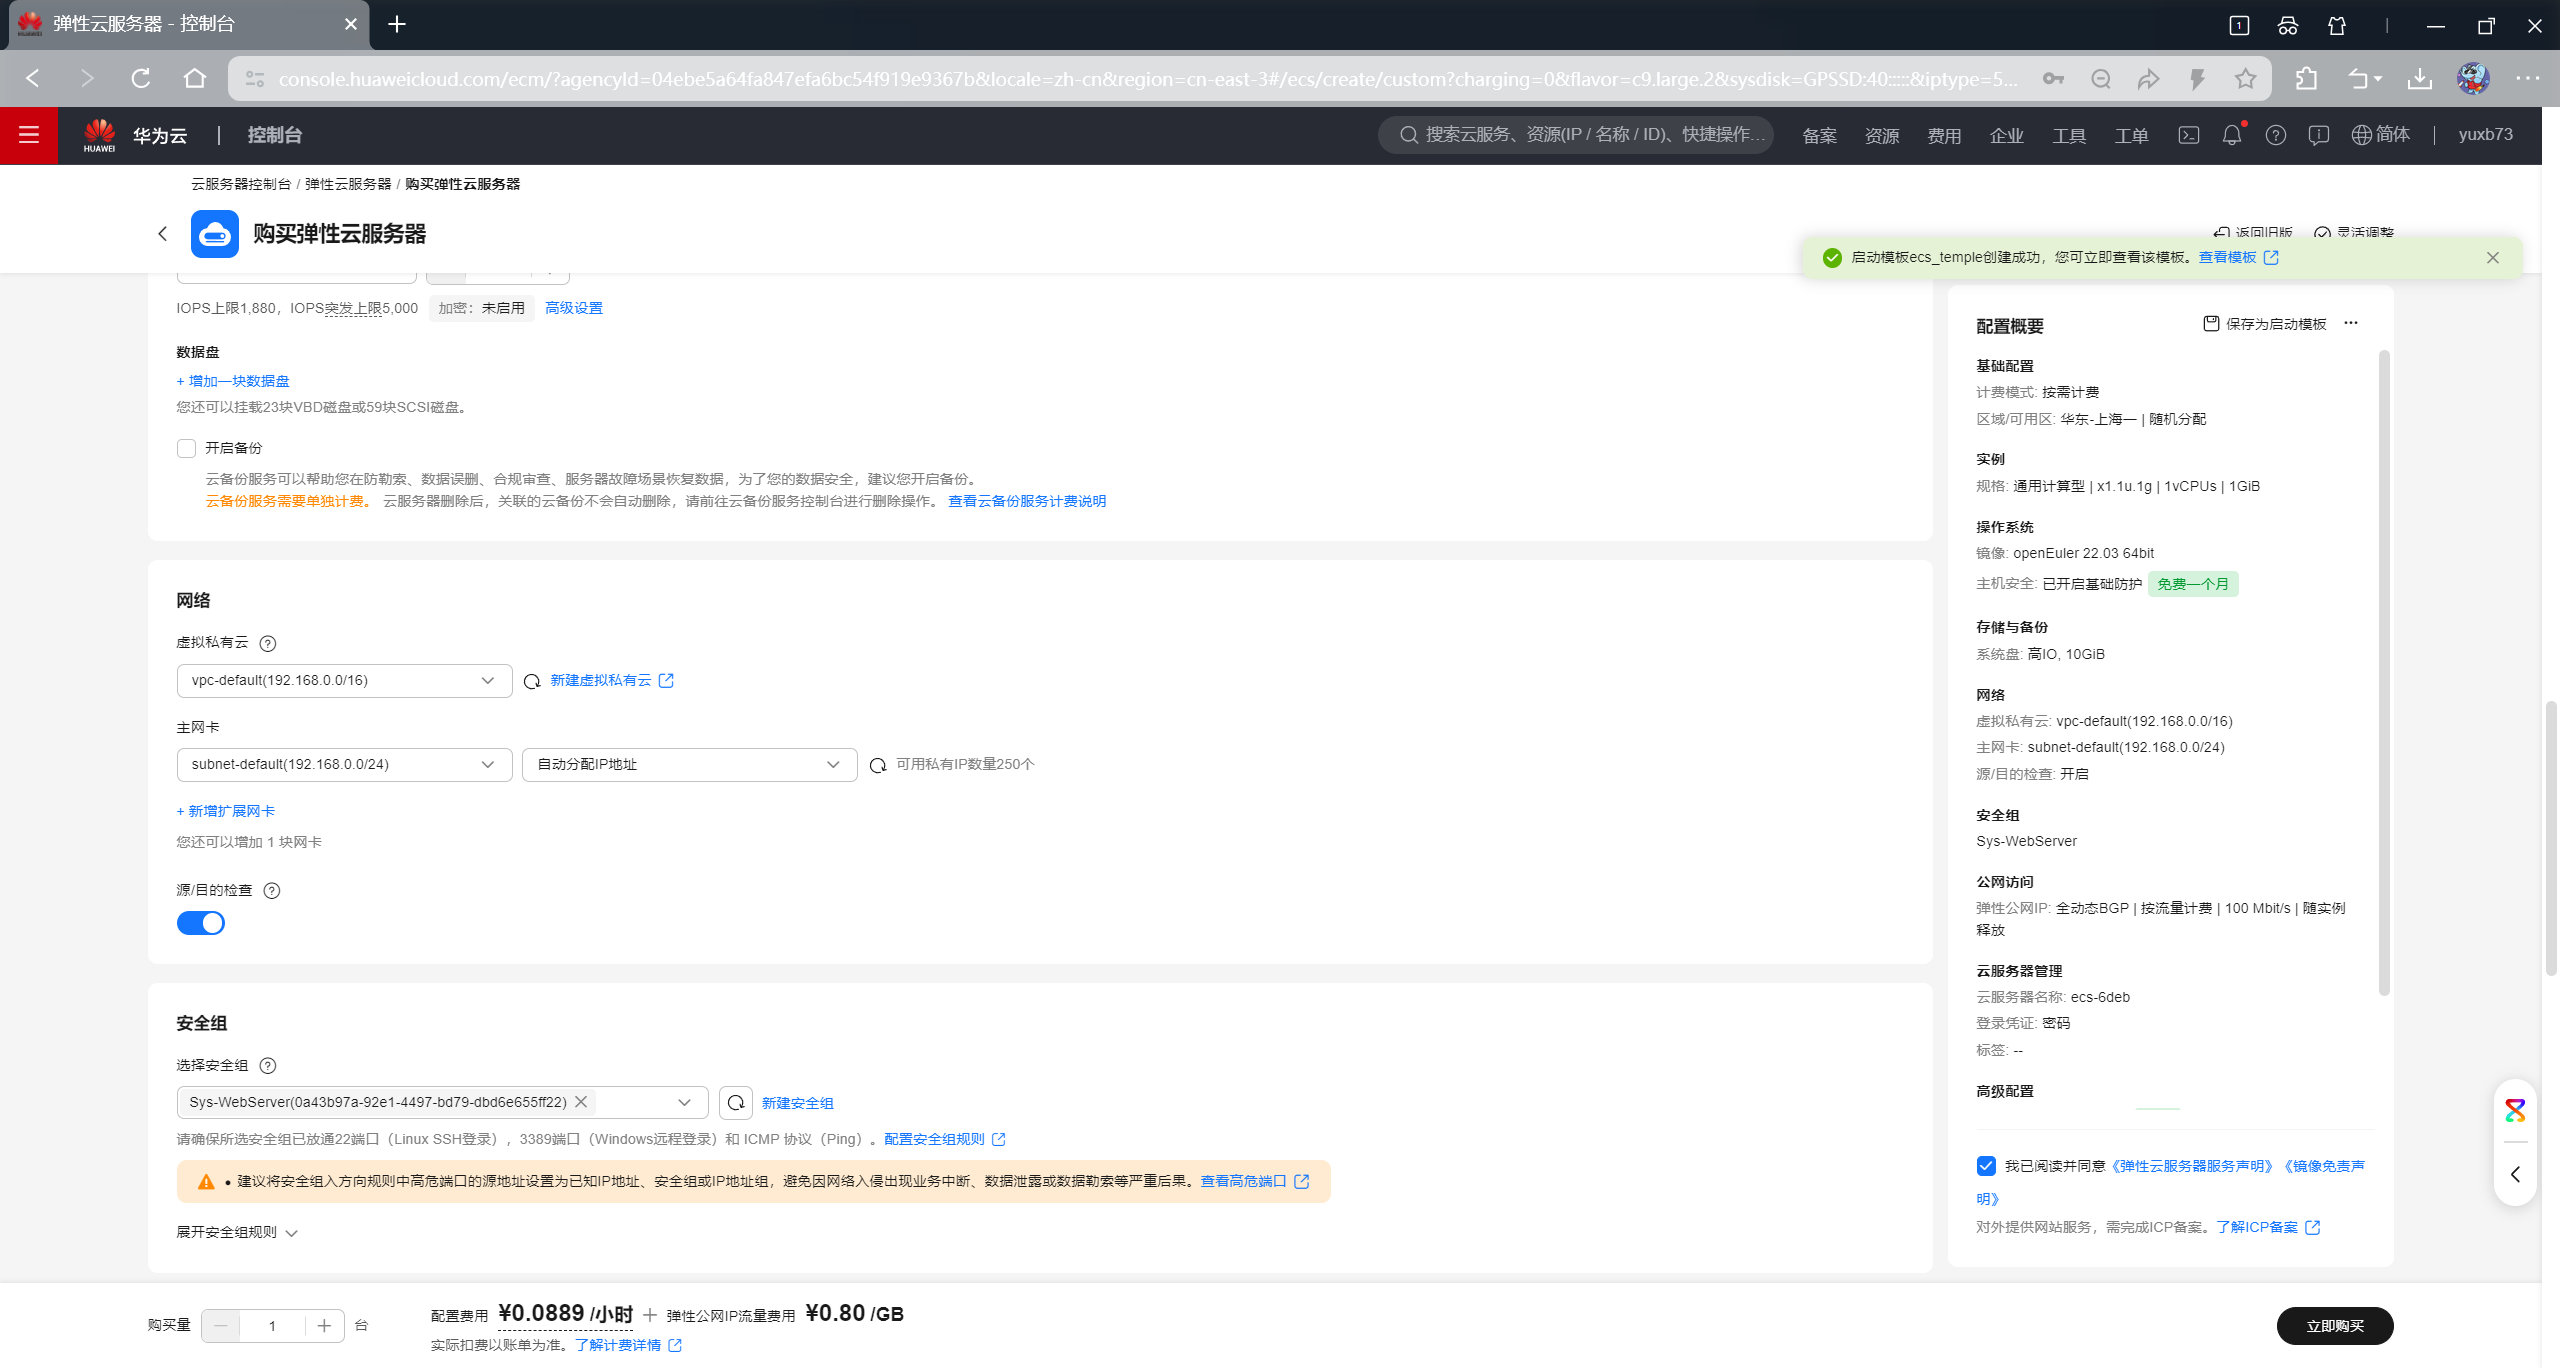Click the notification bell icon
The height and width of the screenshot is (1368, 2560).
click(2231, 135)
